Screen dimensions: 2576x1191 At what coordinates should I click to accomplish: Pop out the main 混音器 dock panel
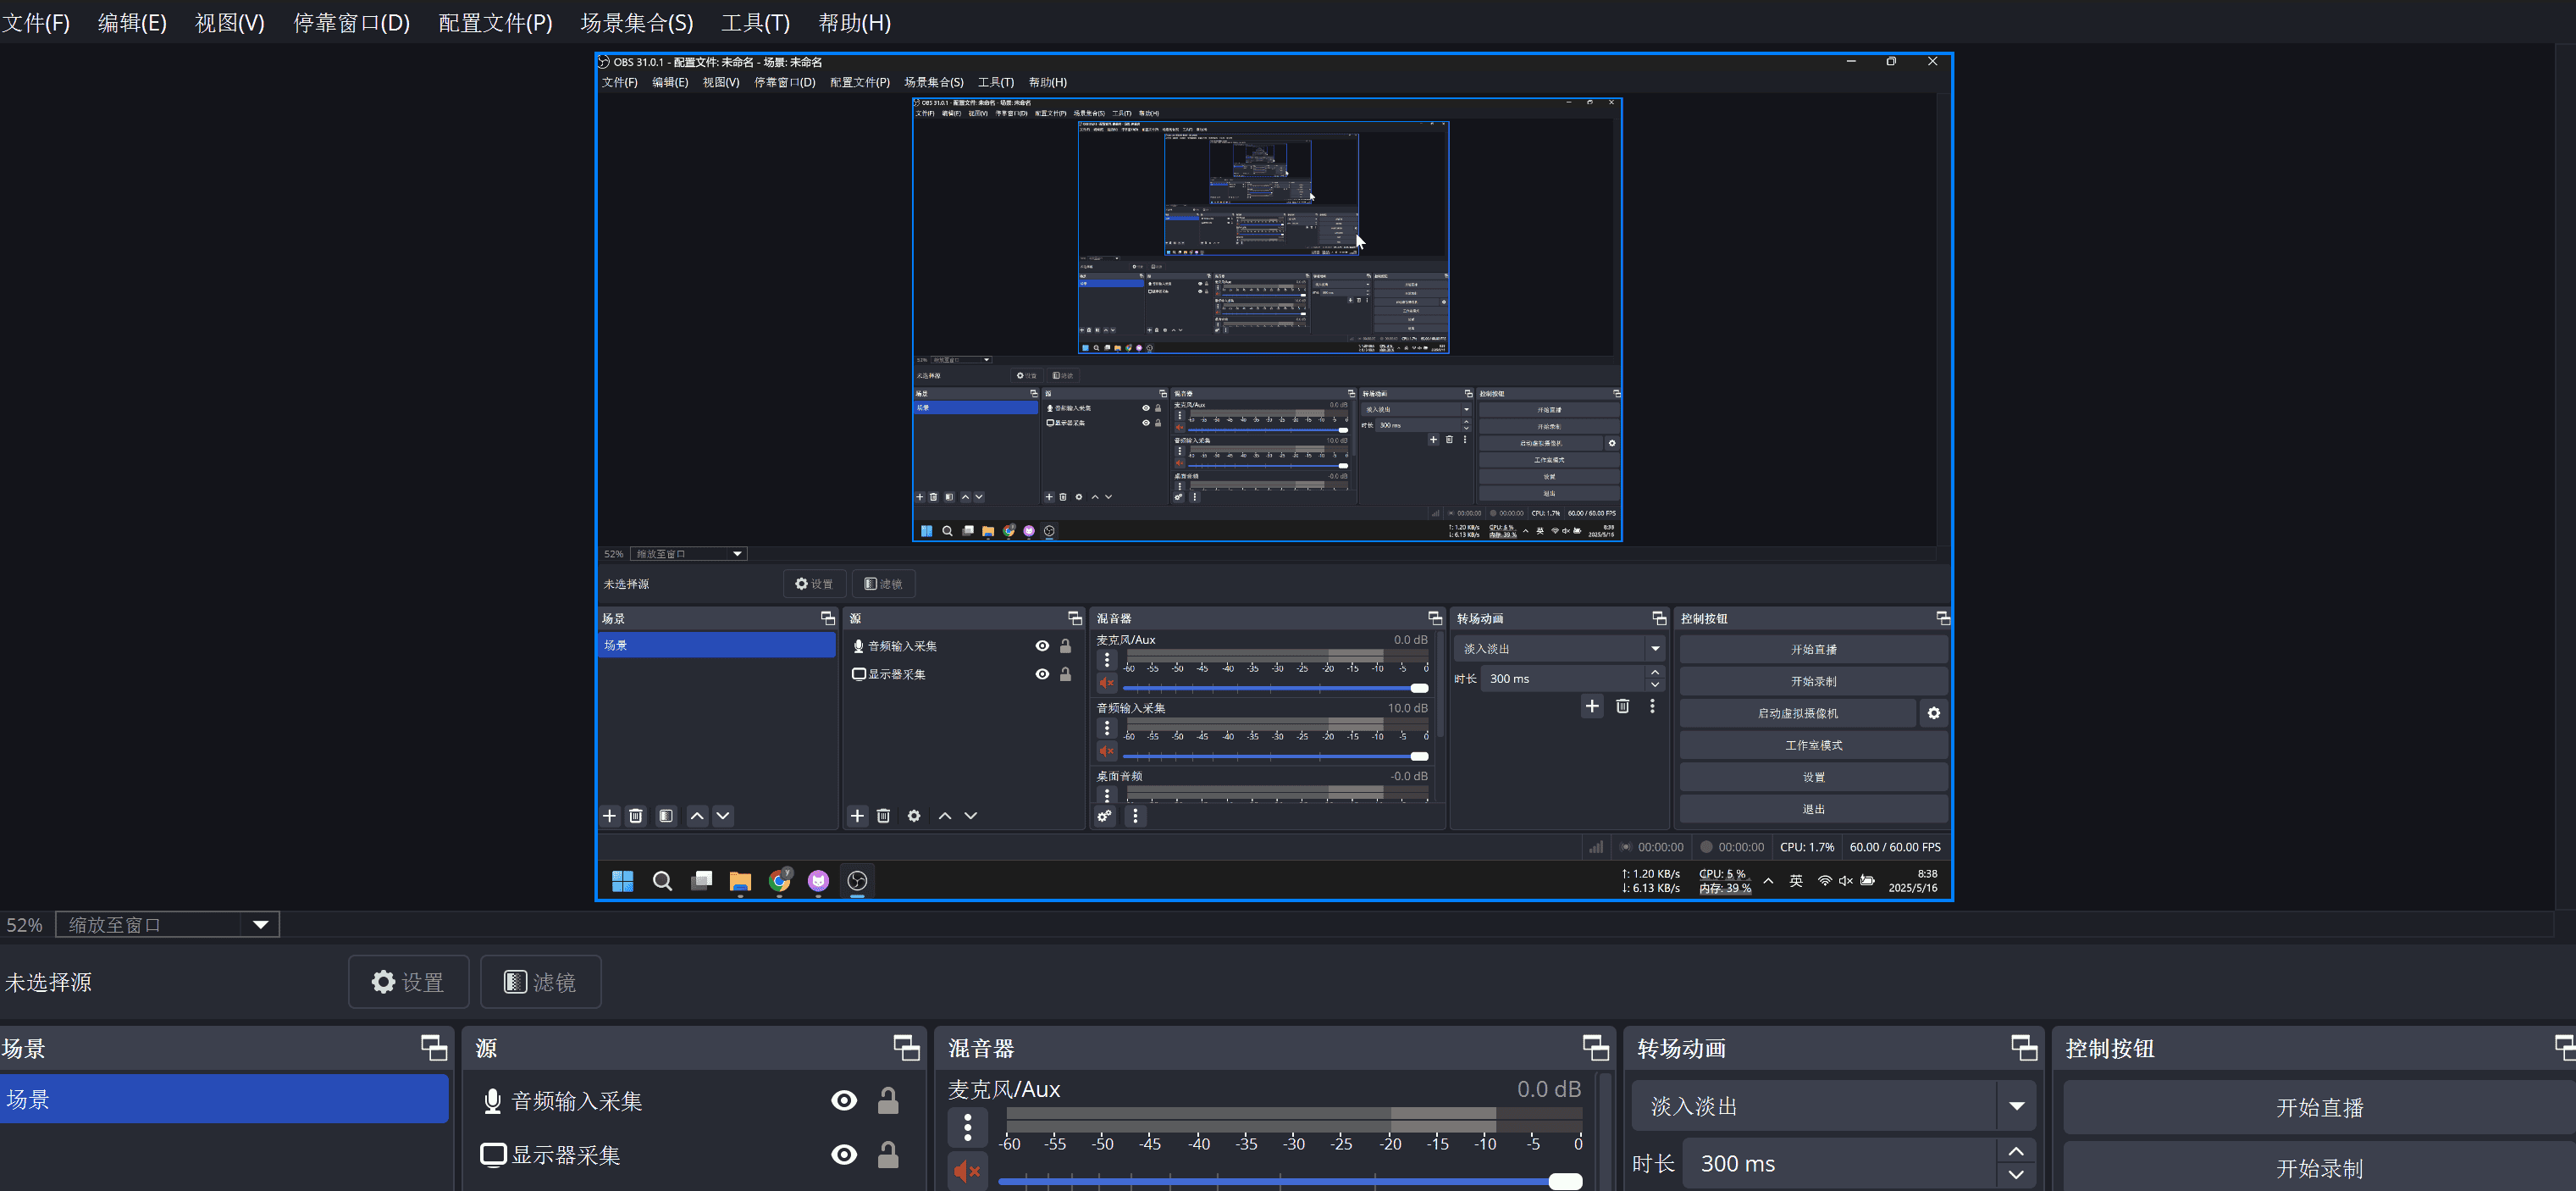click(x=1595, y=1047)
